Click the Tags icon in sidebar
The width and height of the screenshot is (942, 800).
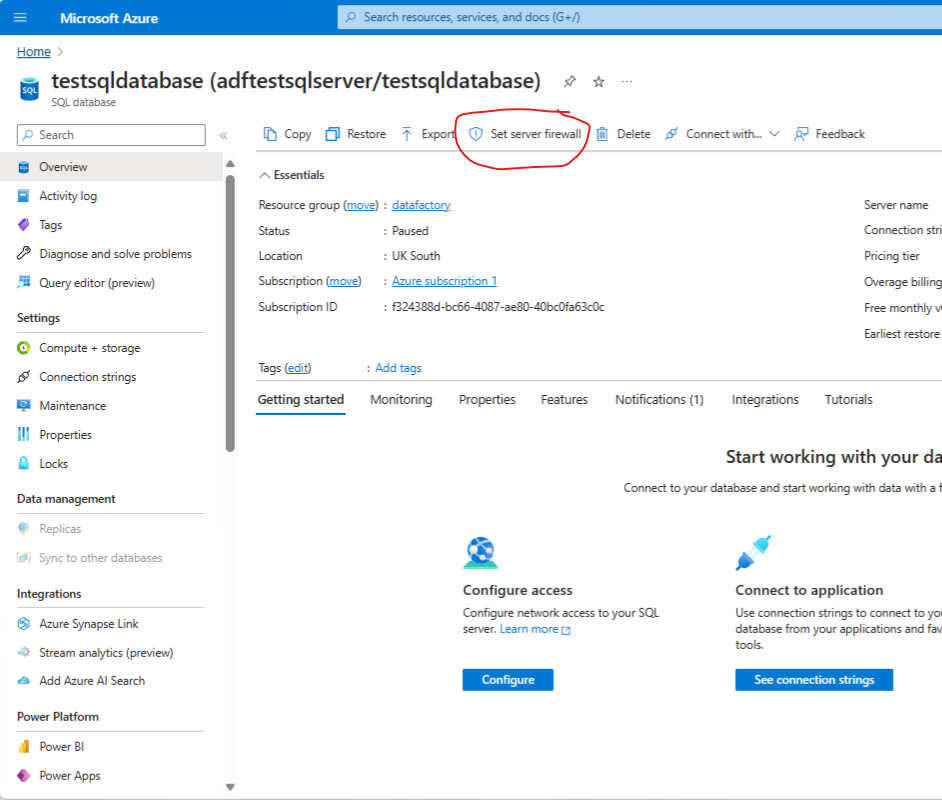click(x=23, y=225)
